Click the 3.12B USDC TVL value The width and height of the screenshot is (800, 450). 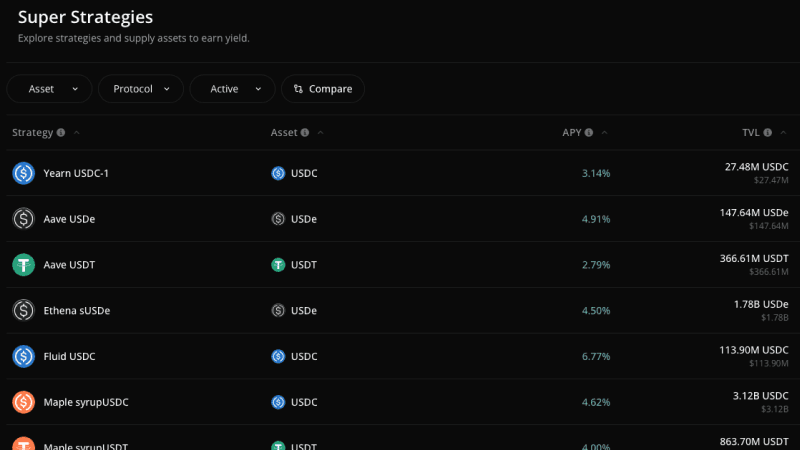(761, 396)
